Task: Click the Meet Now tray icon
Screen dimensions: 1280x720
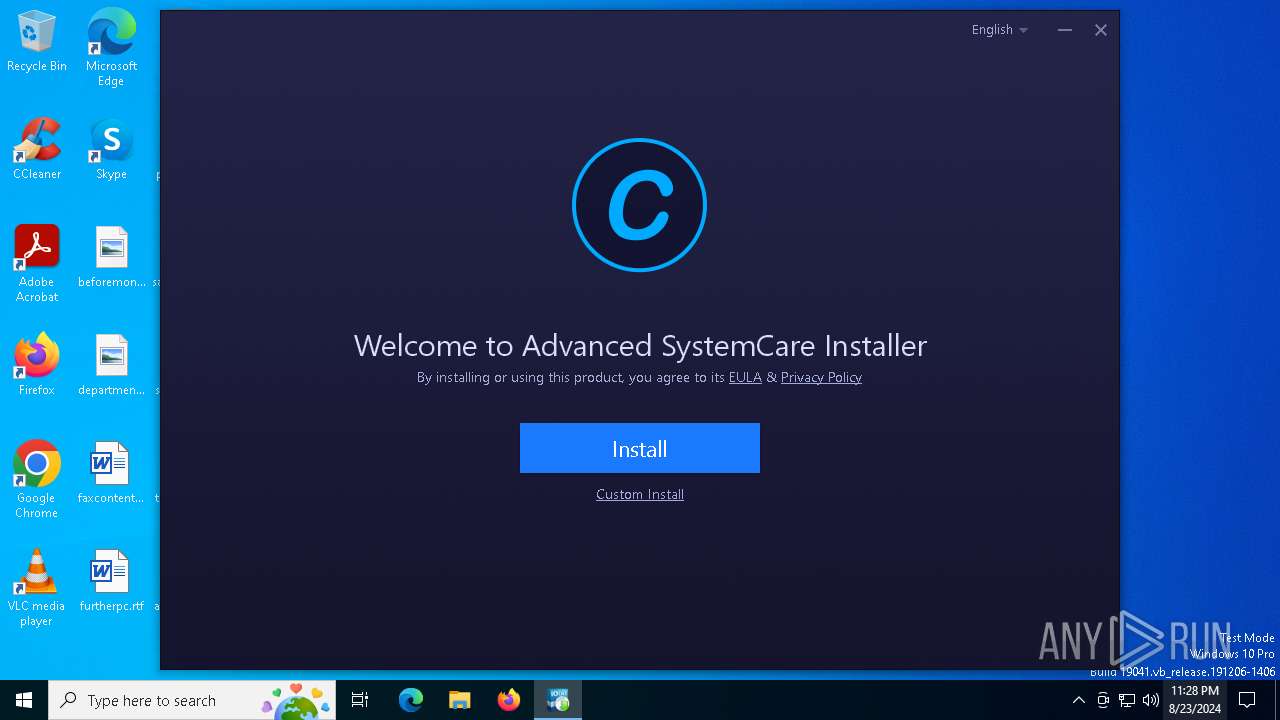Action: [1103, 700]
